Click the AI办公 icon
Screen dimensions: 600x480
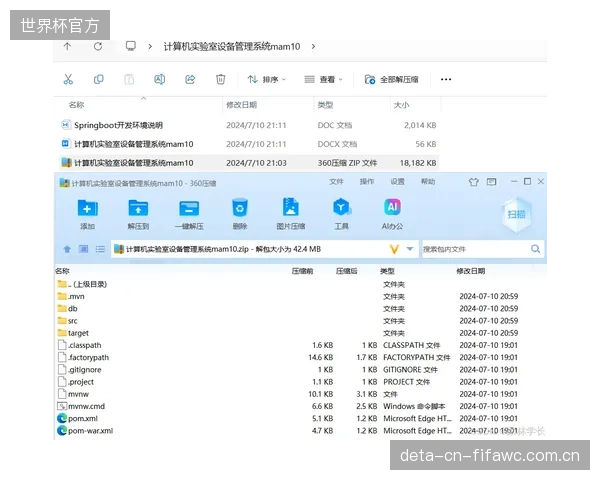point(392,214)
